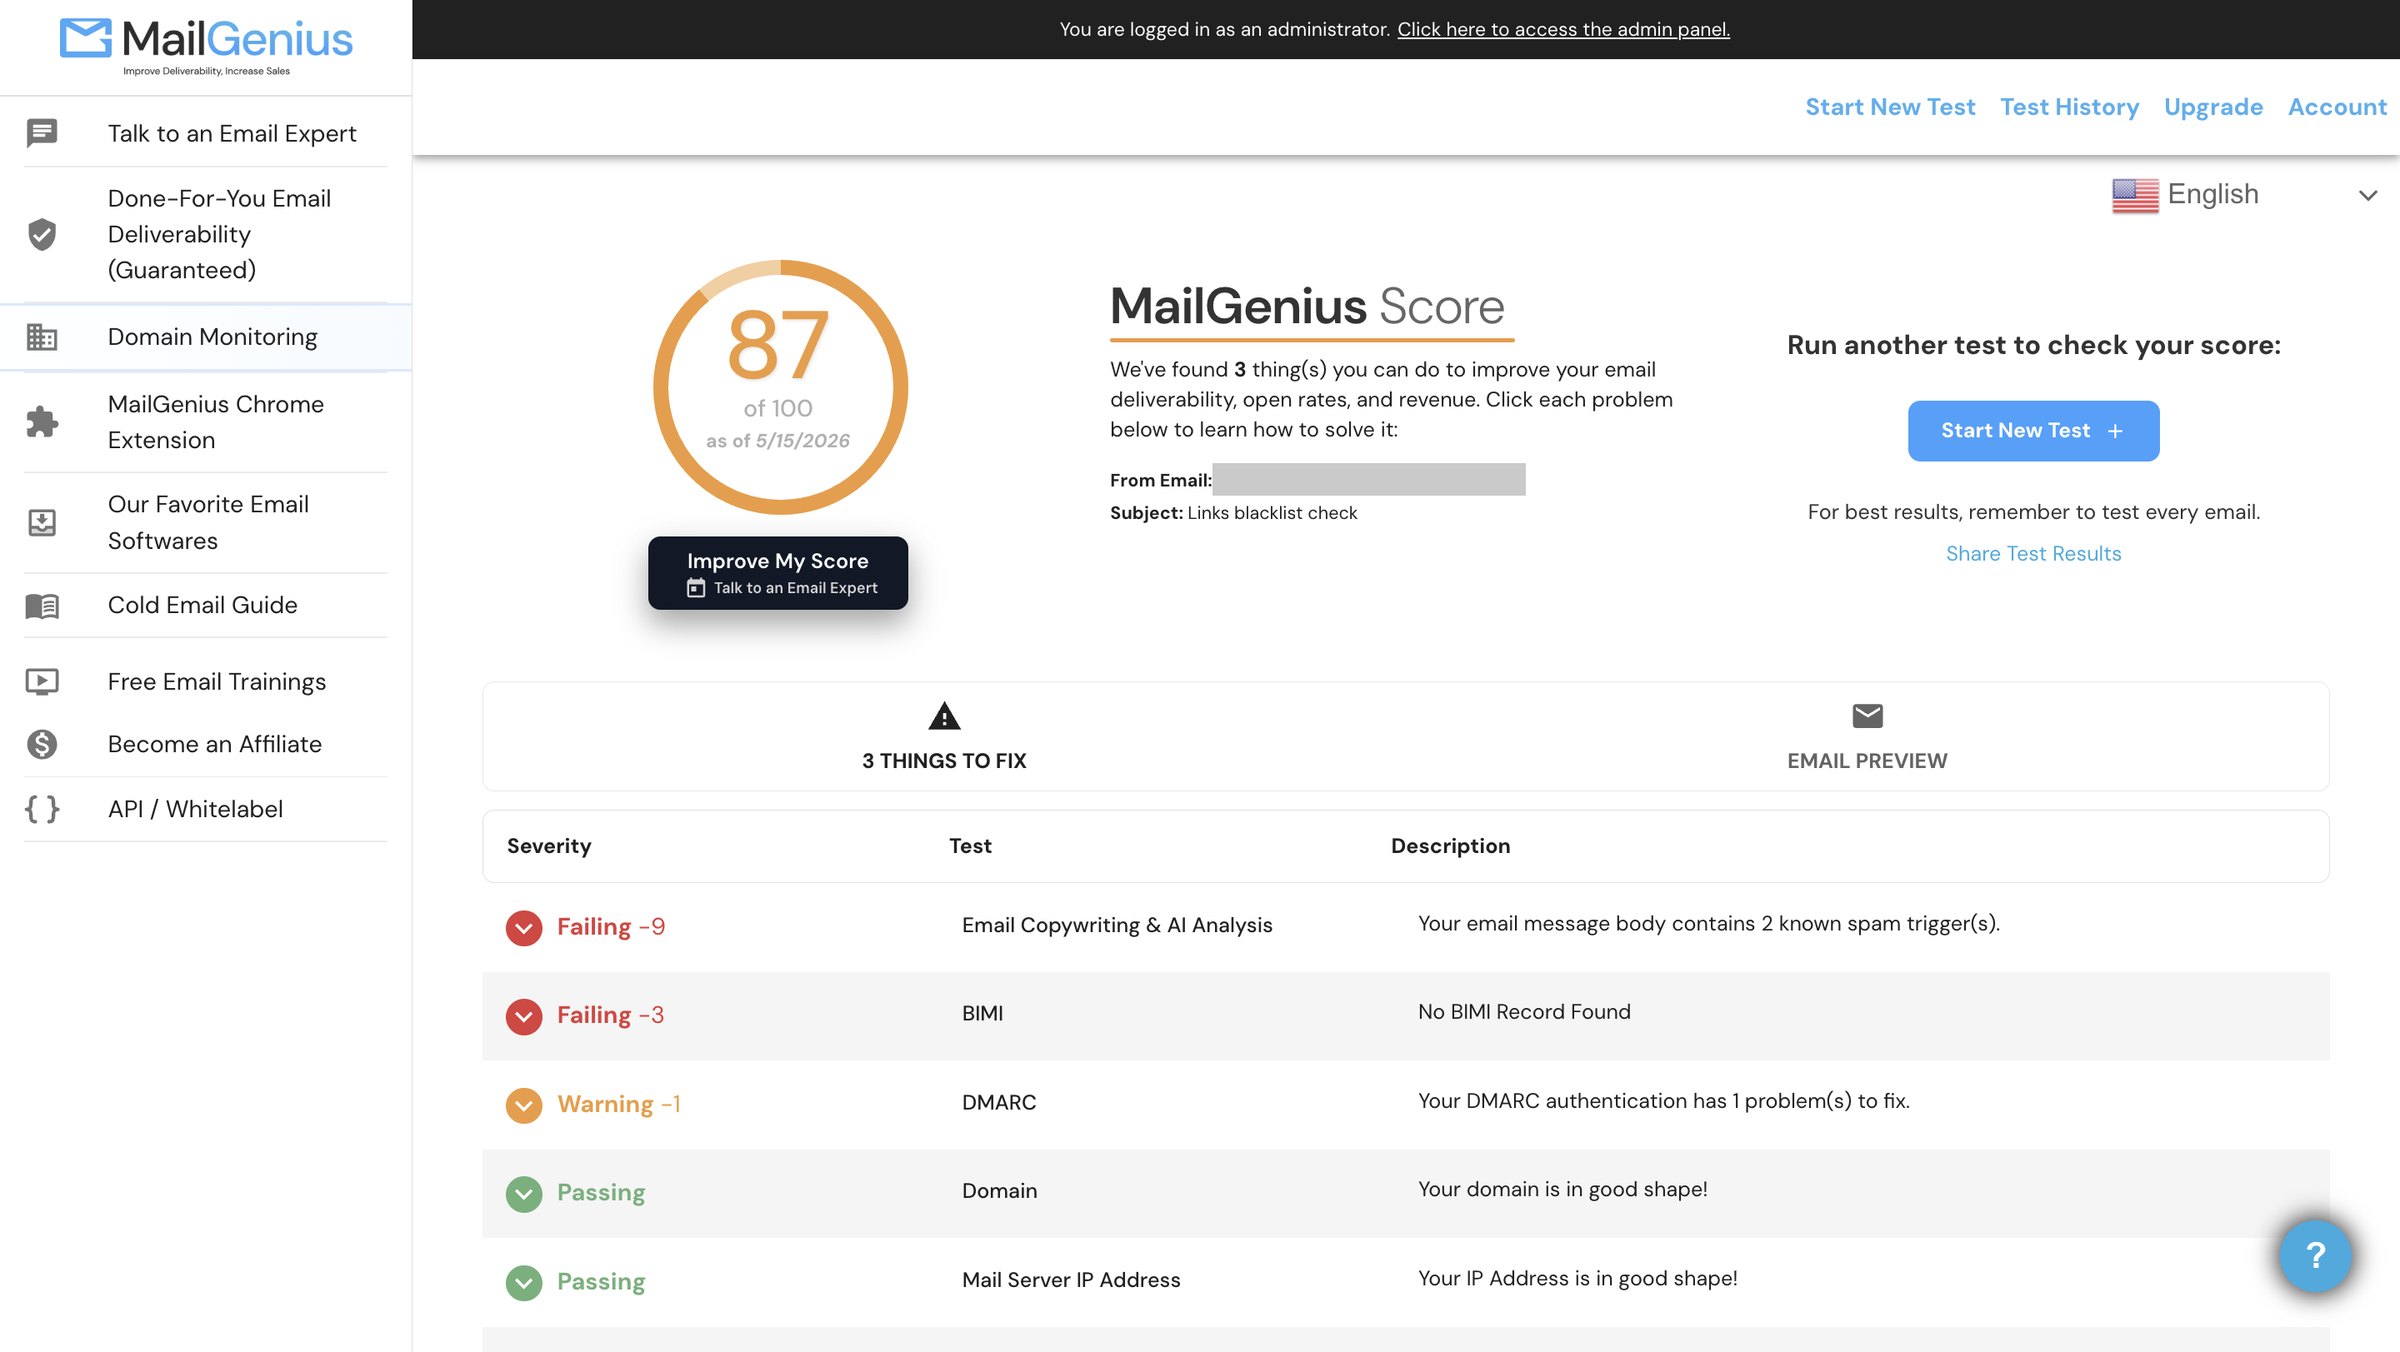
Task: Click the MailGenius logo
Action: coord(206,46)
